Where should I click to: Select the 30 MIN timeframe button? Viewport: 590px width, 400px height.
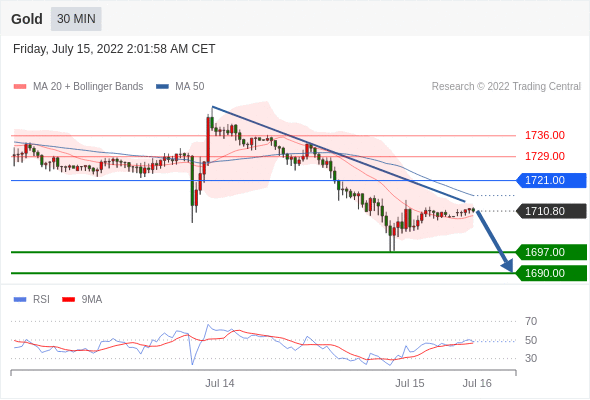coord(76,19)
